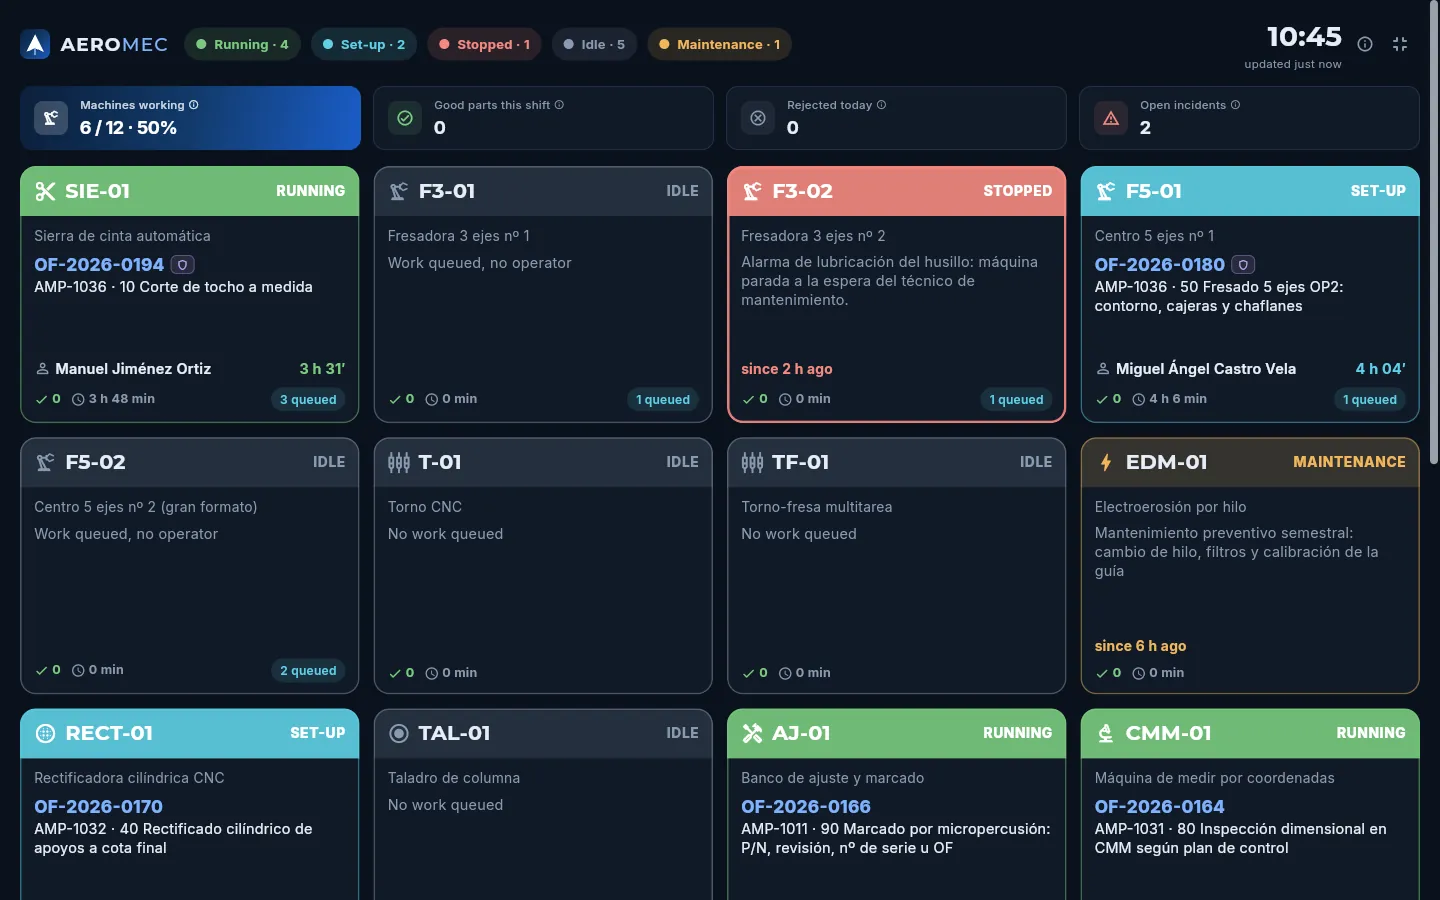Click the 3 queued badge on SIE-01

(x=308, y=400)
